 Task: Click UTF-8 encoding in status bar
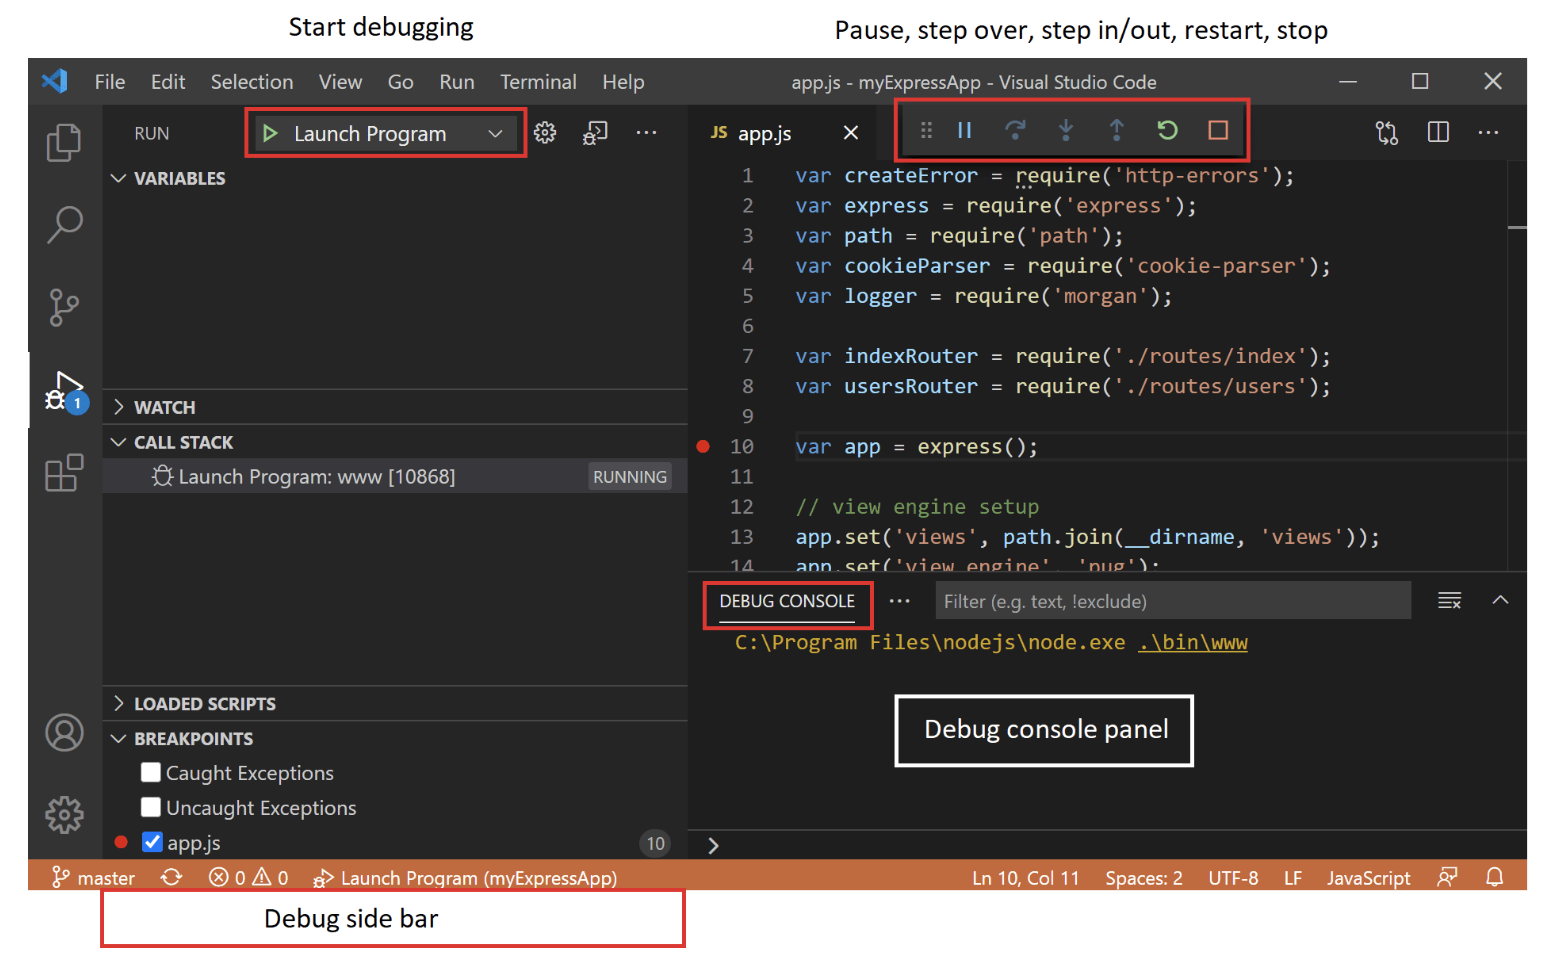click(1233, 877)
